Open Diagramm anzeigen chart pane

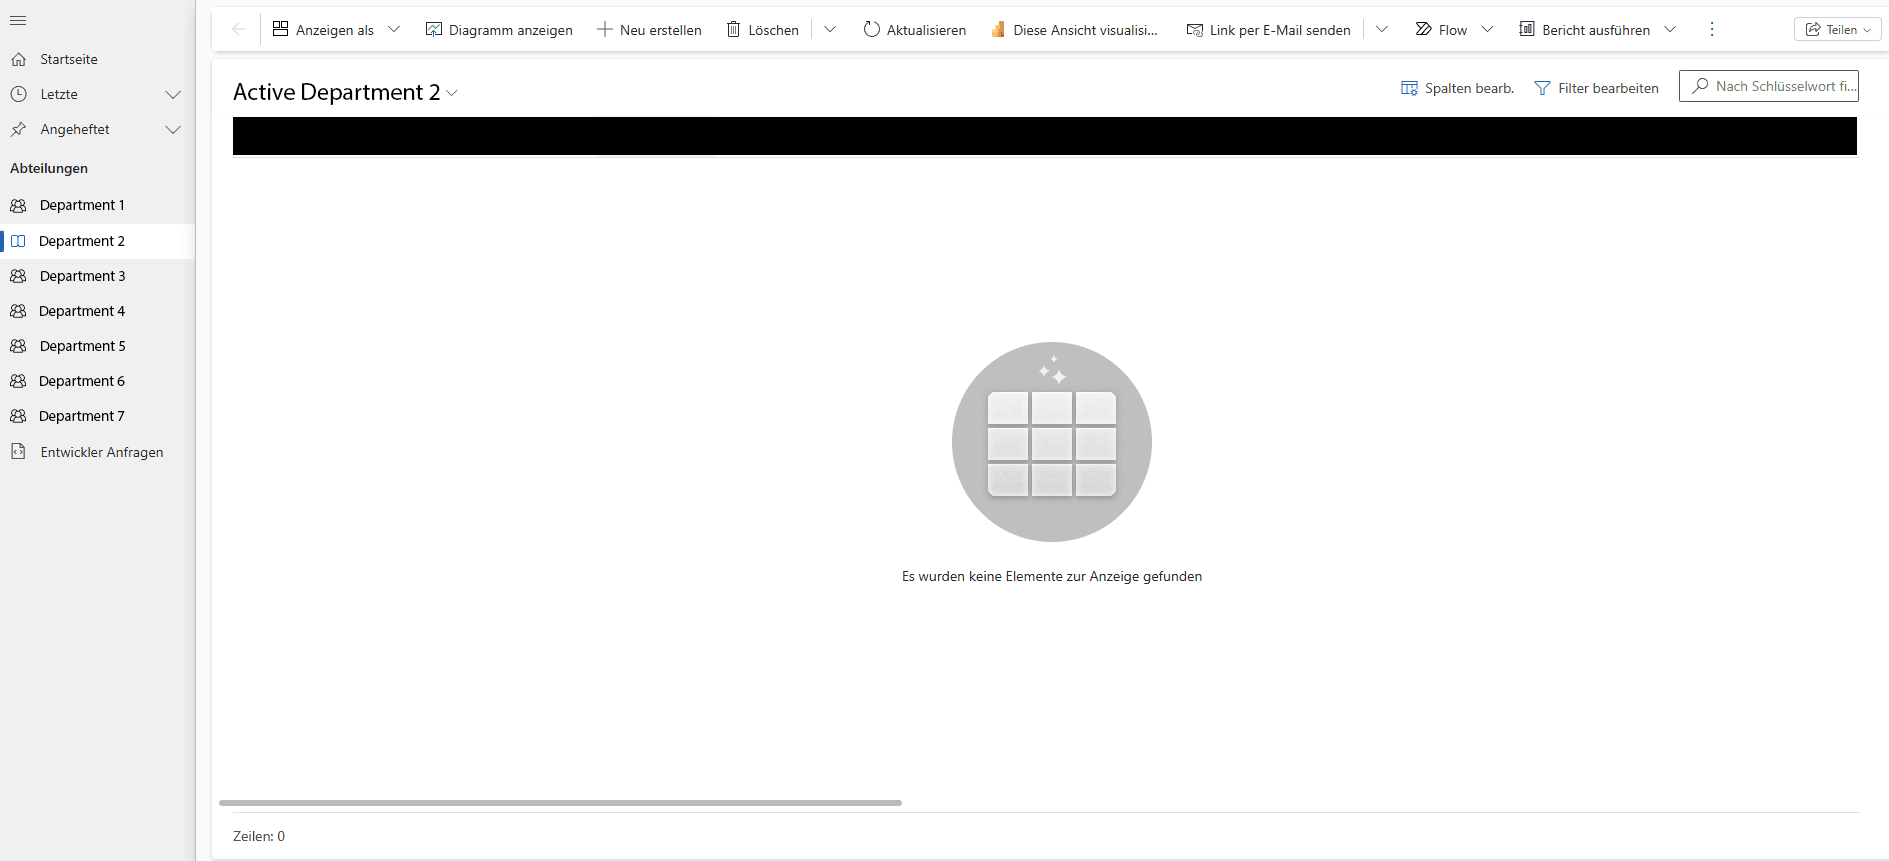click(x=499, y=30)
